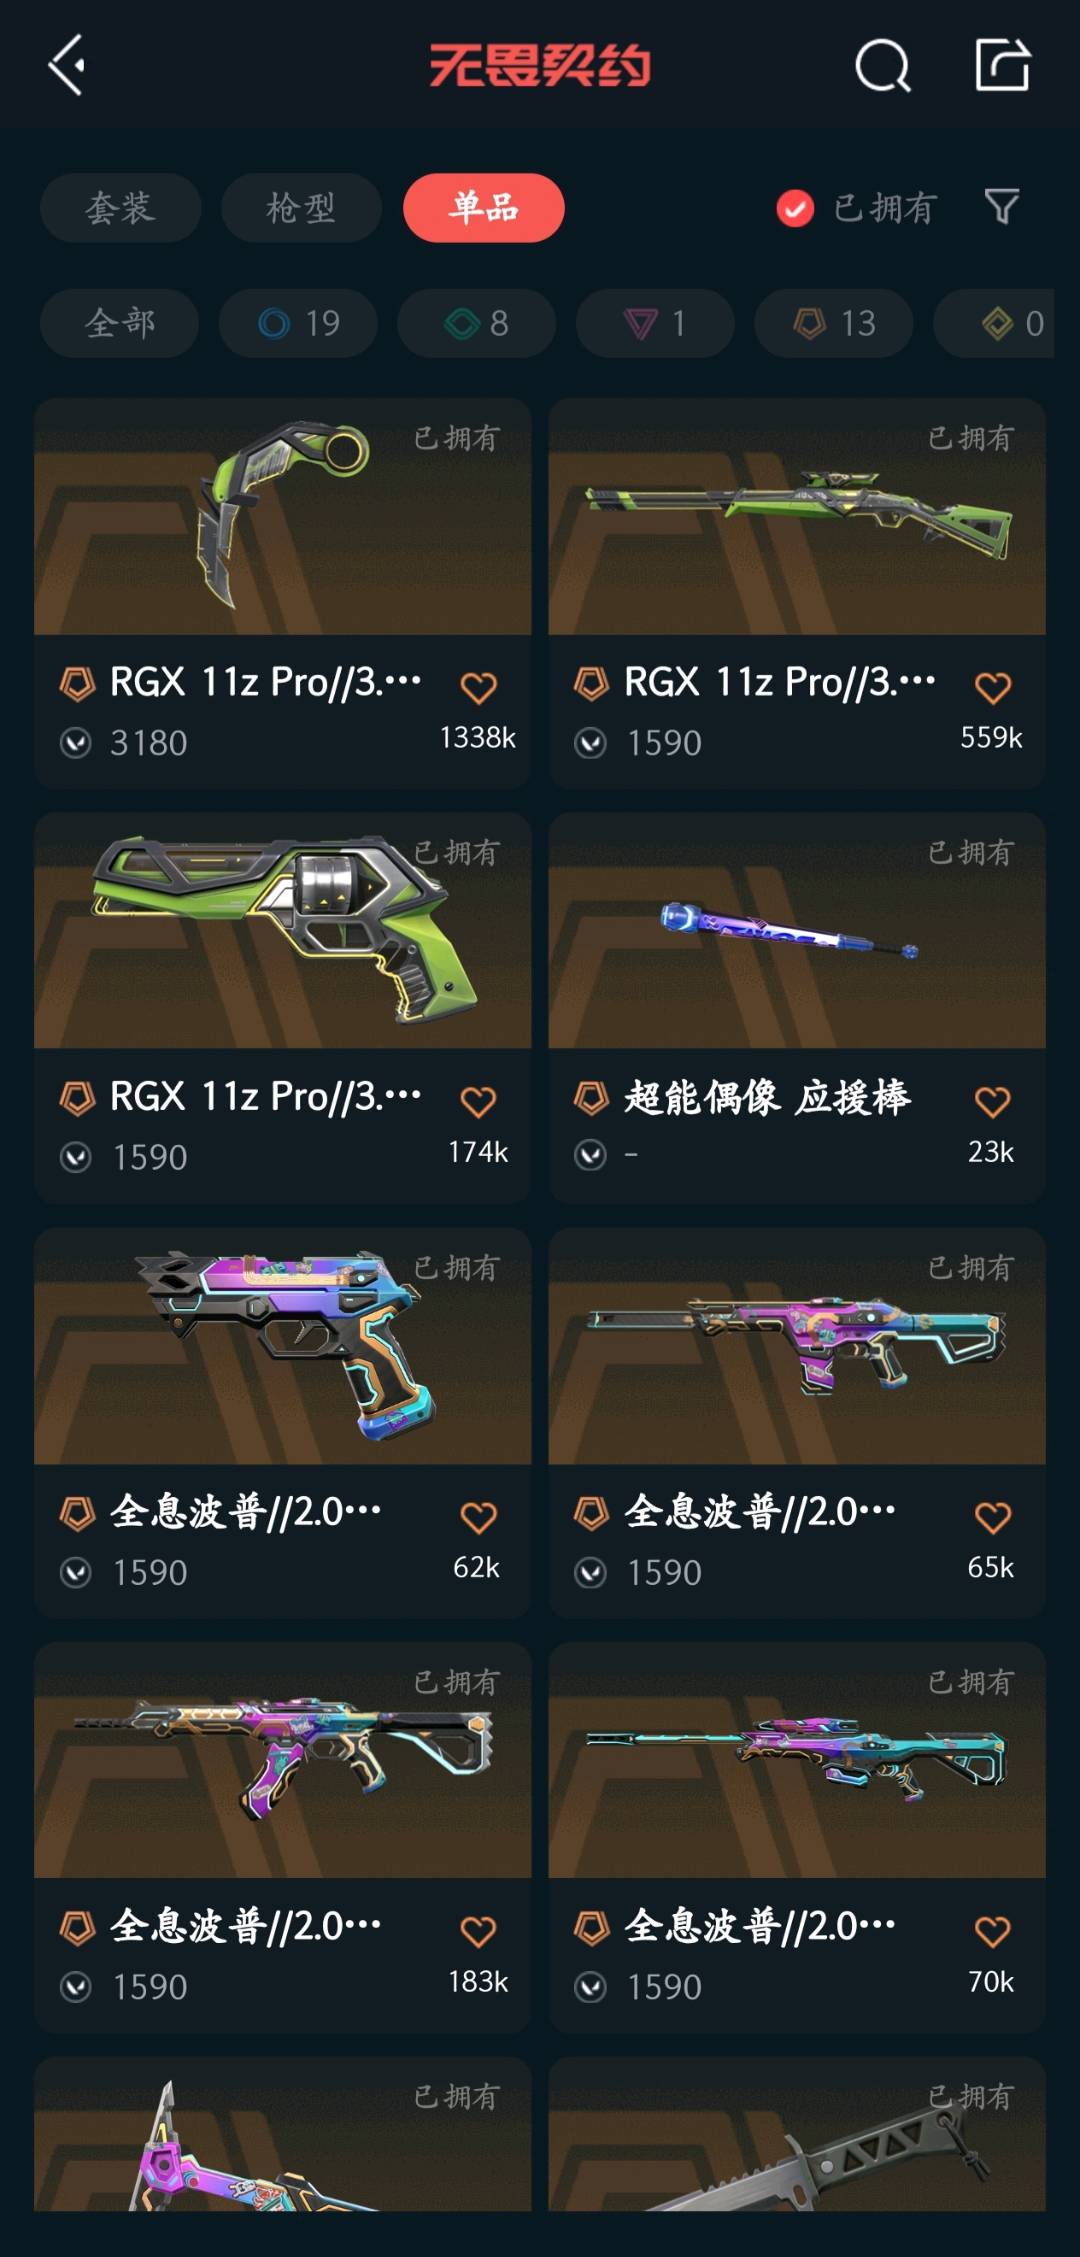This screenshot has height=2257, width=1080.
Task: Switch to the 枪型 tab
Action: click(x=301, y=208)
